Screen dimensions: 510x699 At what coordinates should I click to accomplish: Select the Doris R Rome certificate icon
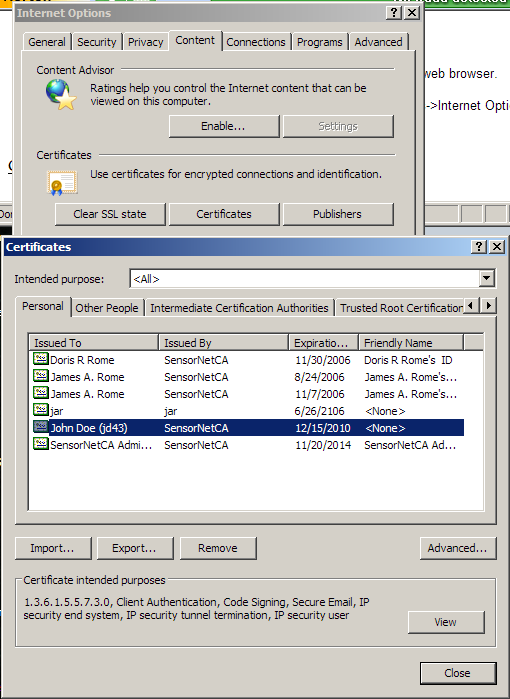[x=41, y=359]
